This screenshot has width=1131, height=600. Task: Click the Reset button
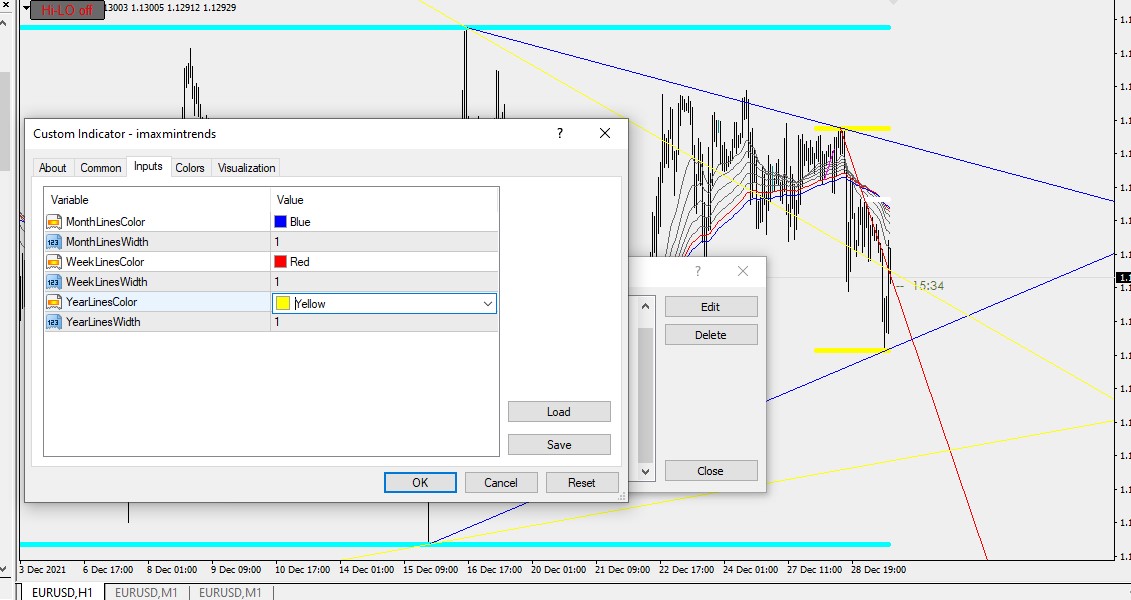coord(581,482)
